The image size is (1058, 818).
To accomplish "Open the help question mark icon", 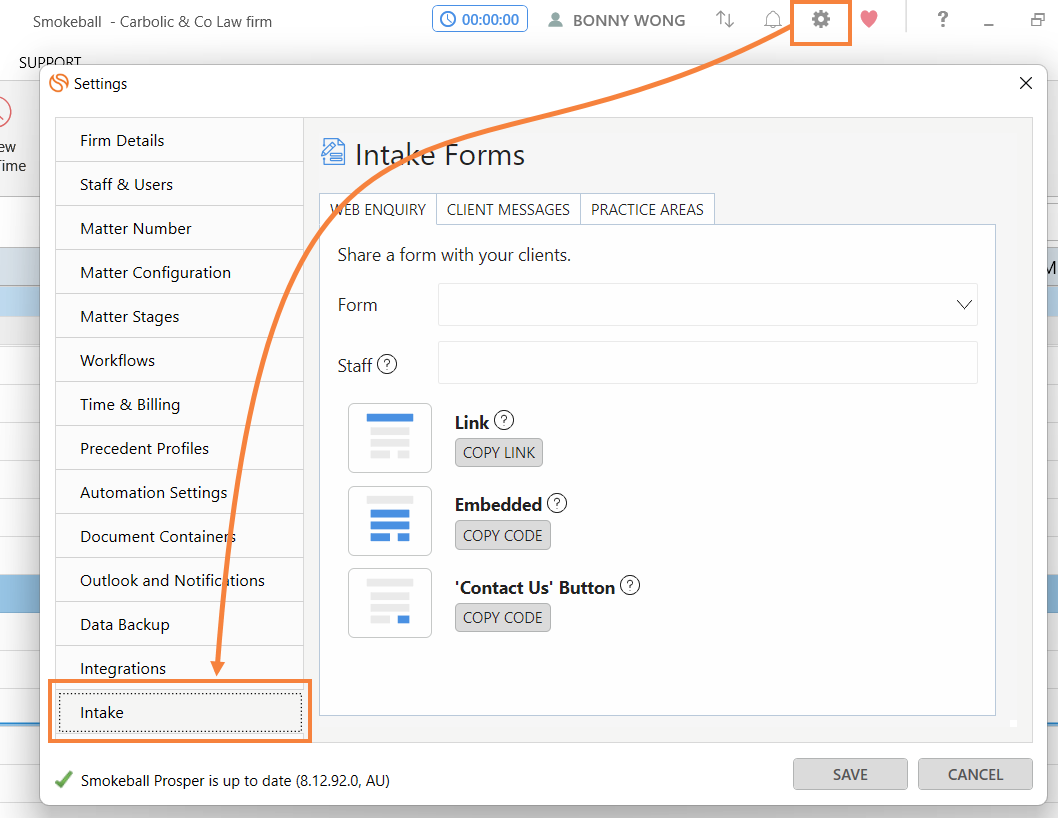I will (x=943, y=20).
